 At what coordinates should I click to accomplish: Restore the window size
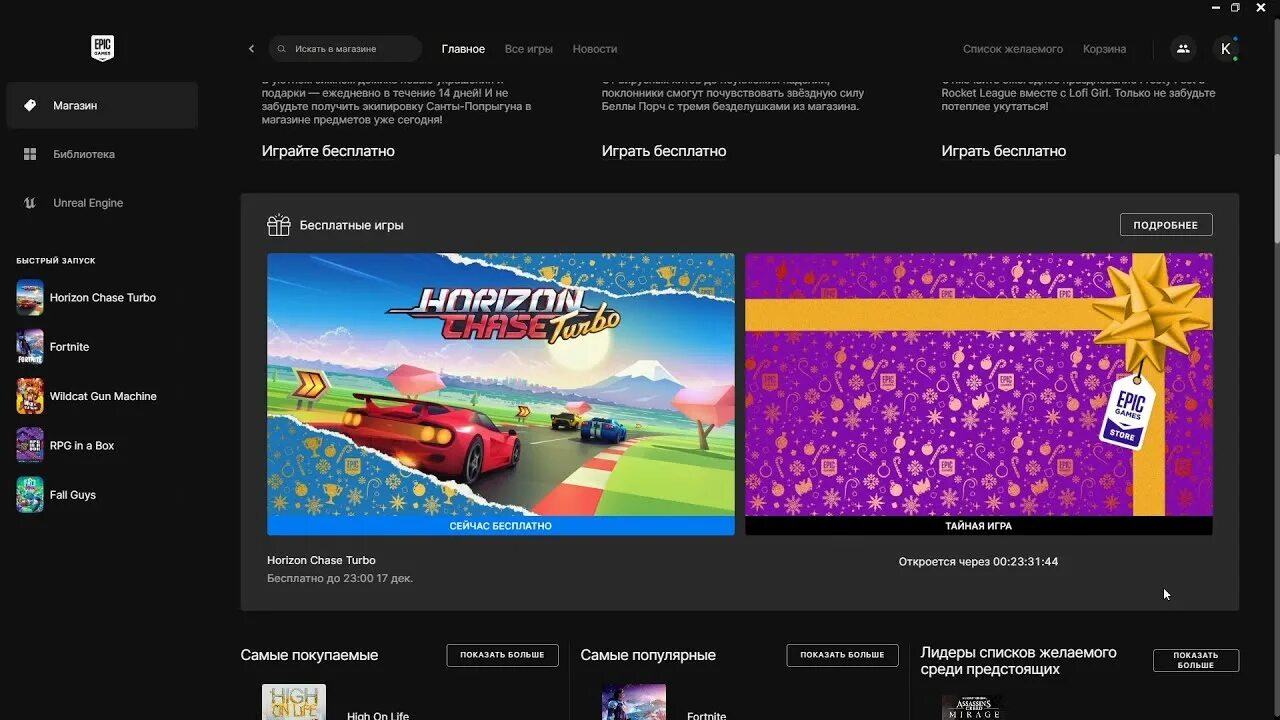pyautogui.click(x=1235, y=8)
